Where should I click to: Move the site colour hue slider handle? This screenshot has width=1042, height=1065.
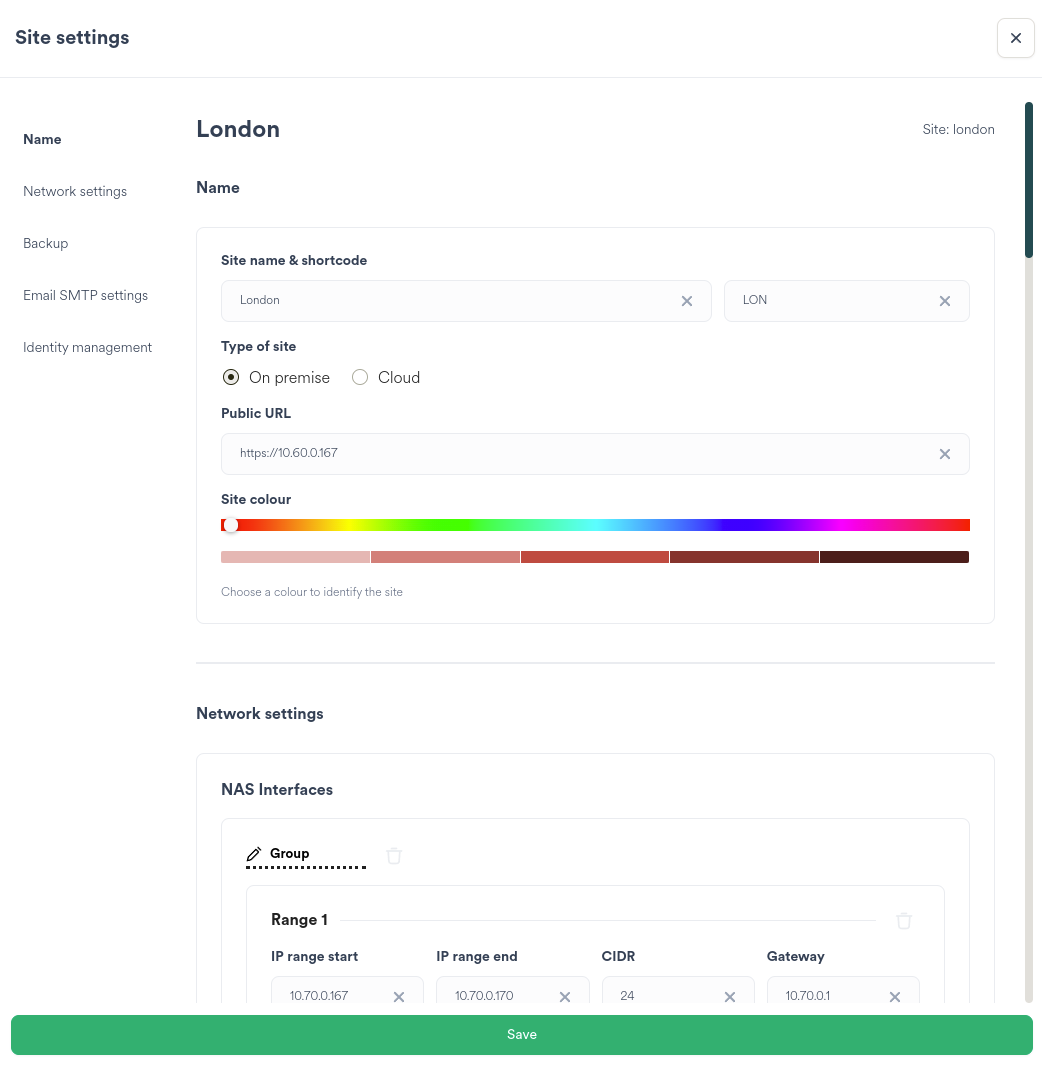[x=231, y=524]
